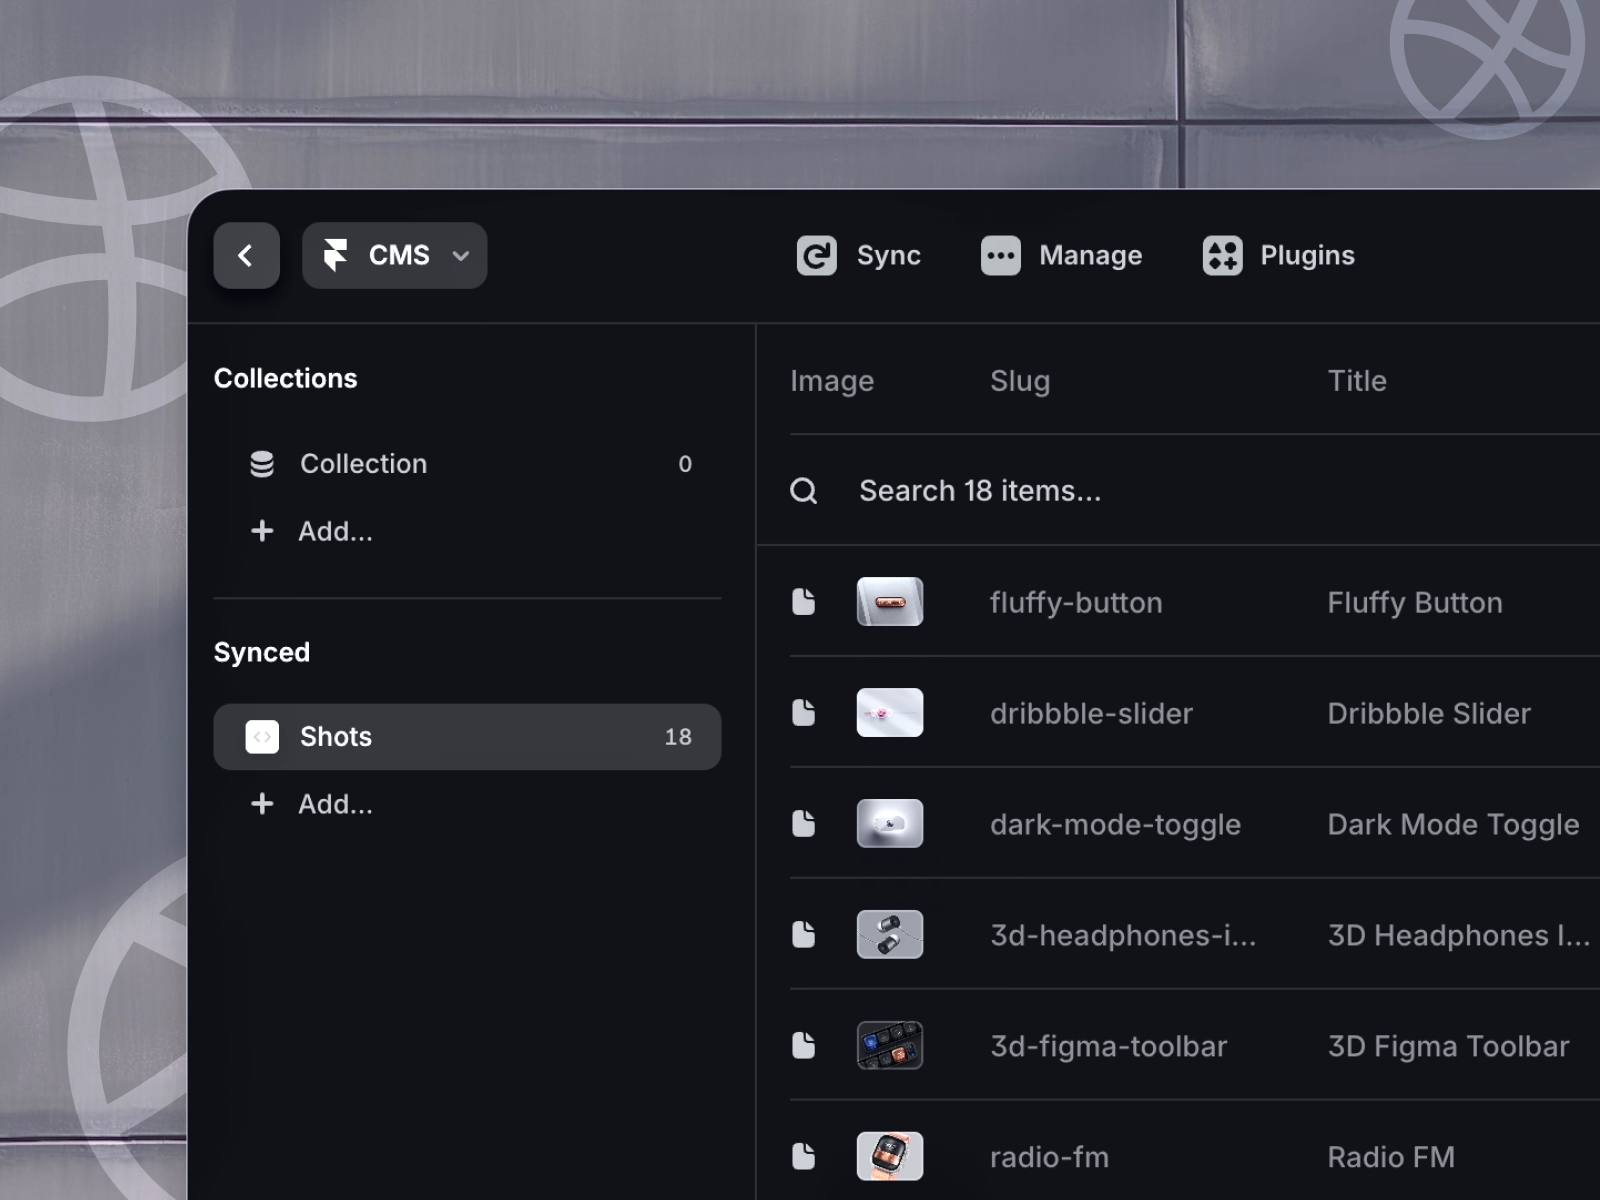Screen dimensions: 1600x1200
Task: Click the Sync icon in the toolbar
Action: coord(815,255)
